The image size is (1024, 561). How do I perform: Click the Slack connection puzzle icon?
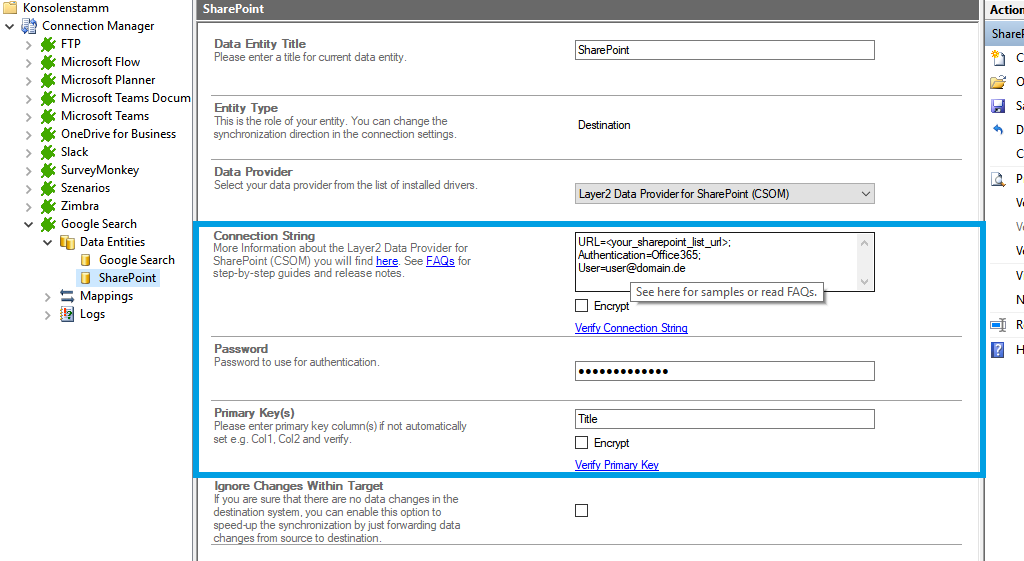[x=48, y=152]
